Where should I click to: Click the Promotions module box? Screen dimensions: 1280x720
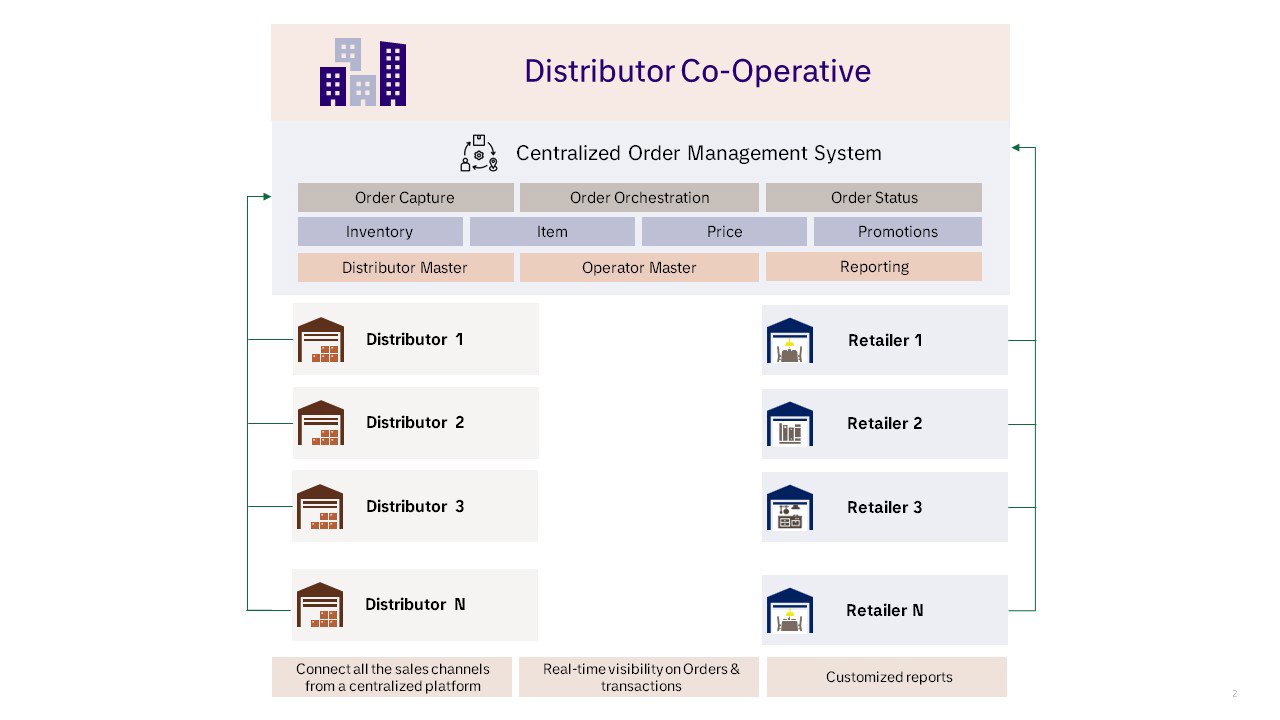tap(897, 231)
